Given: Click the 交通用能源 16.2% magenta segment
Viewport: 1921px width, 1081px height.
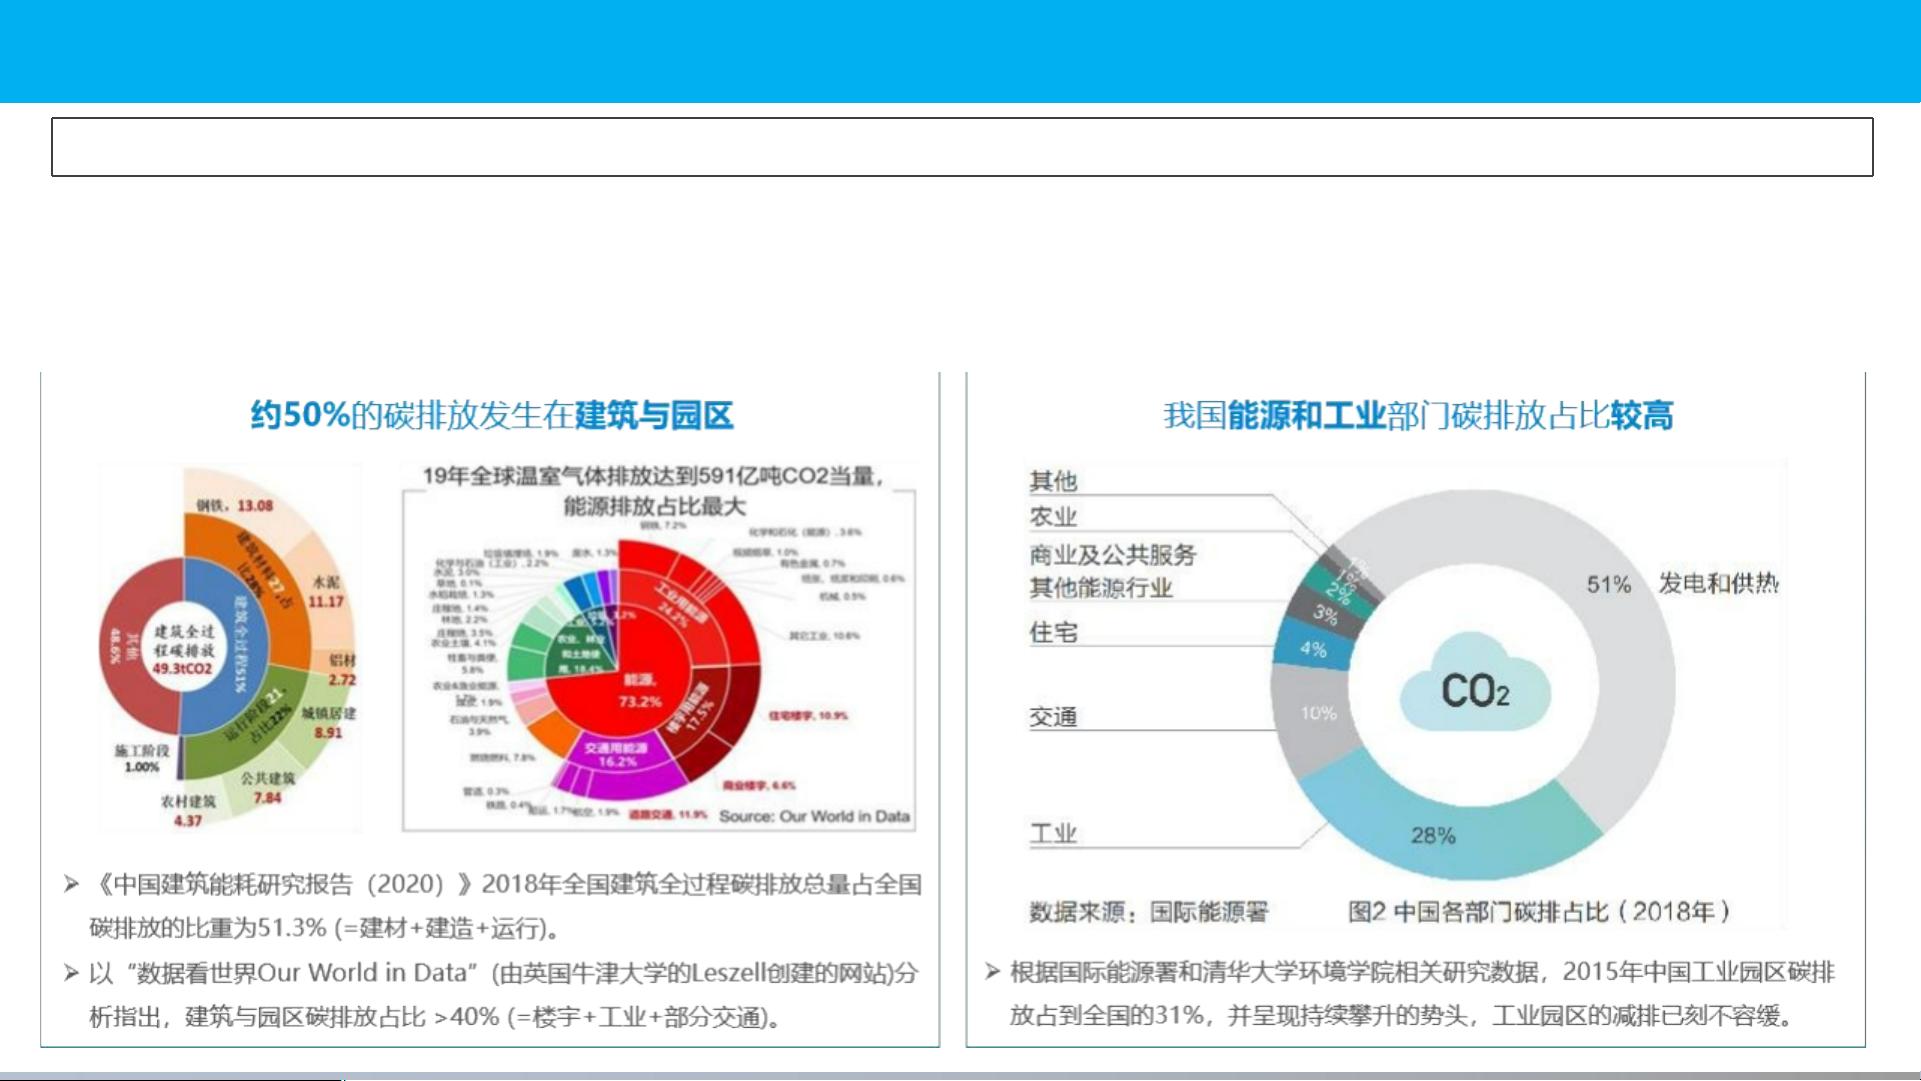Looking at the screenshot, I should pyautogui.click(x=617, y=755).
